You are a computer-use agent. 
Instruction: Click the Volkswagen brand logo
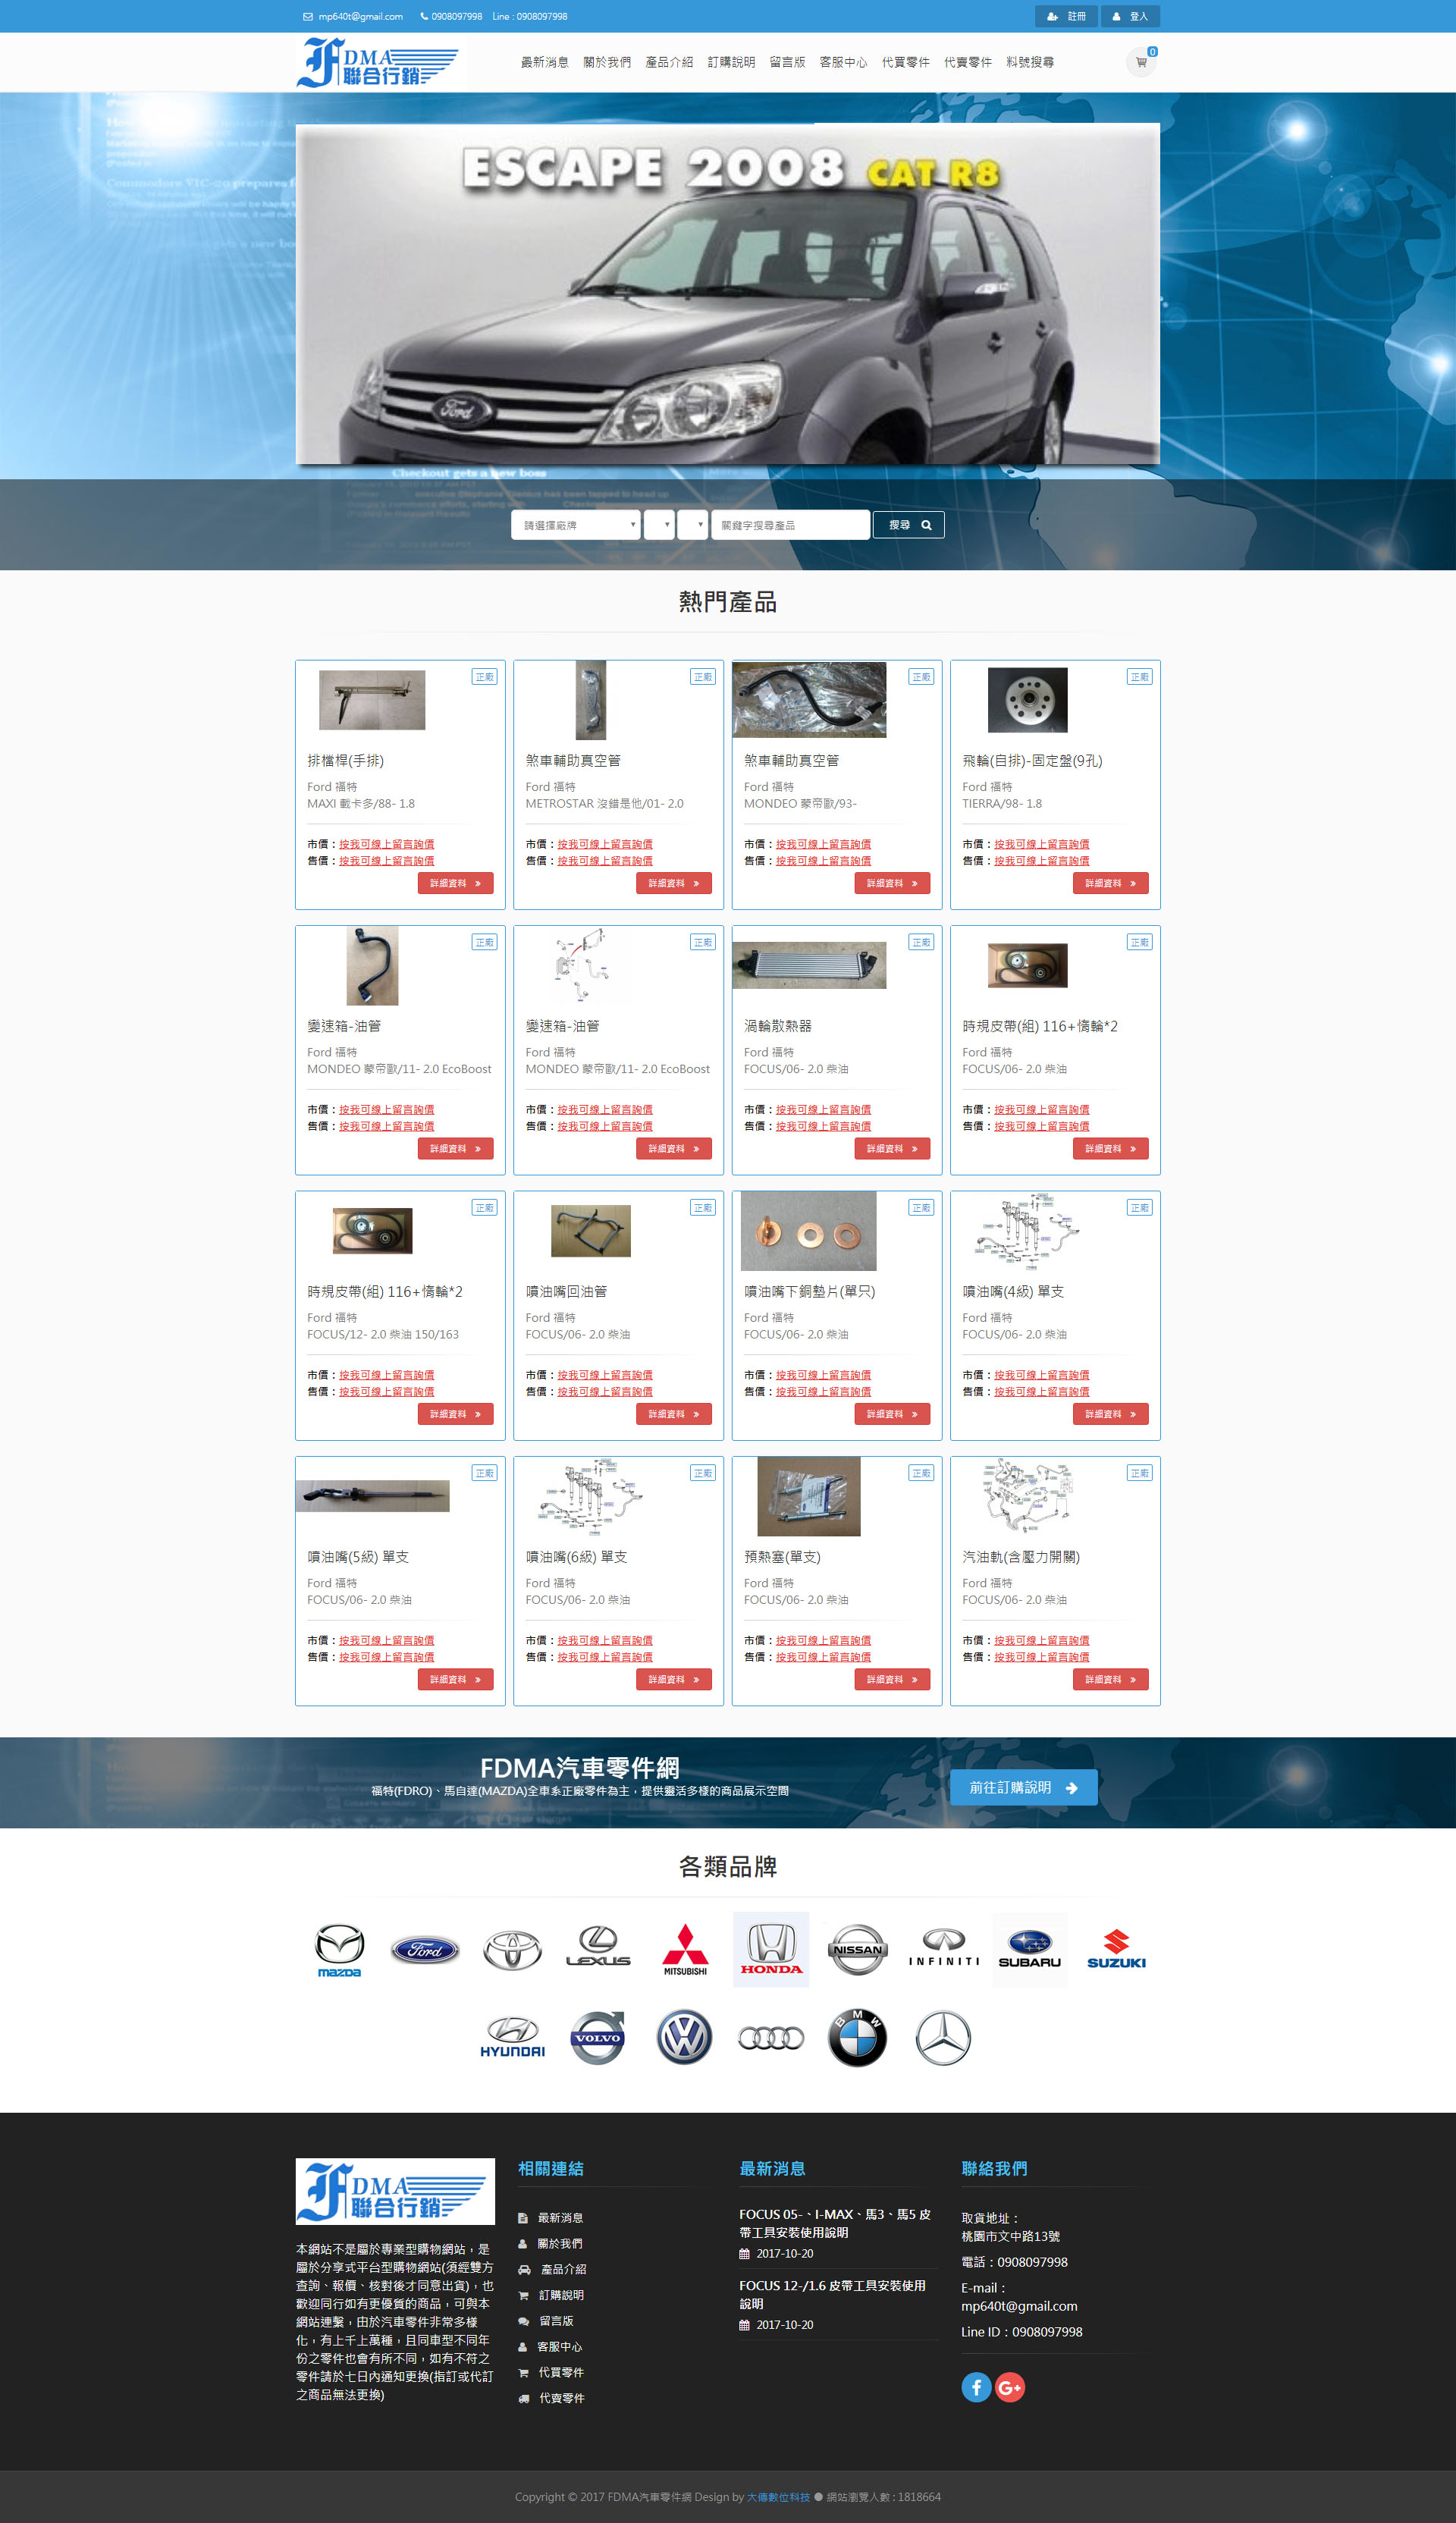(685, 2037)
